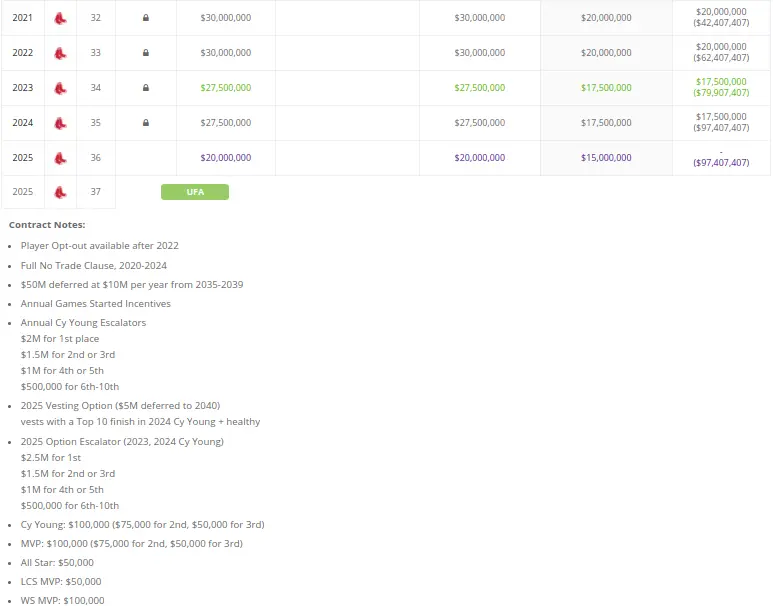Click the Red Sox logo beside age 37
Viewport: 773px width, 606px height.
pyautogui.click(x=60, y=192)
